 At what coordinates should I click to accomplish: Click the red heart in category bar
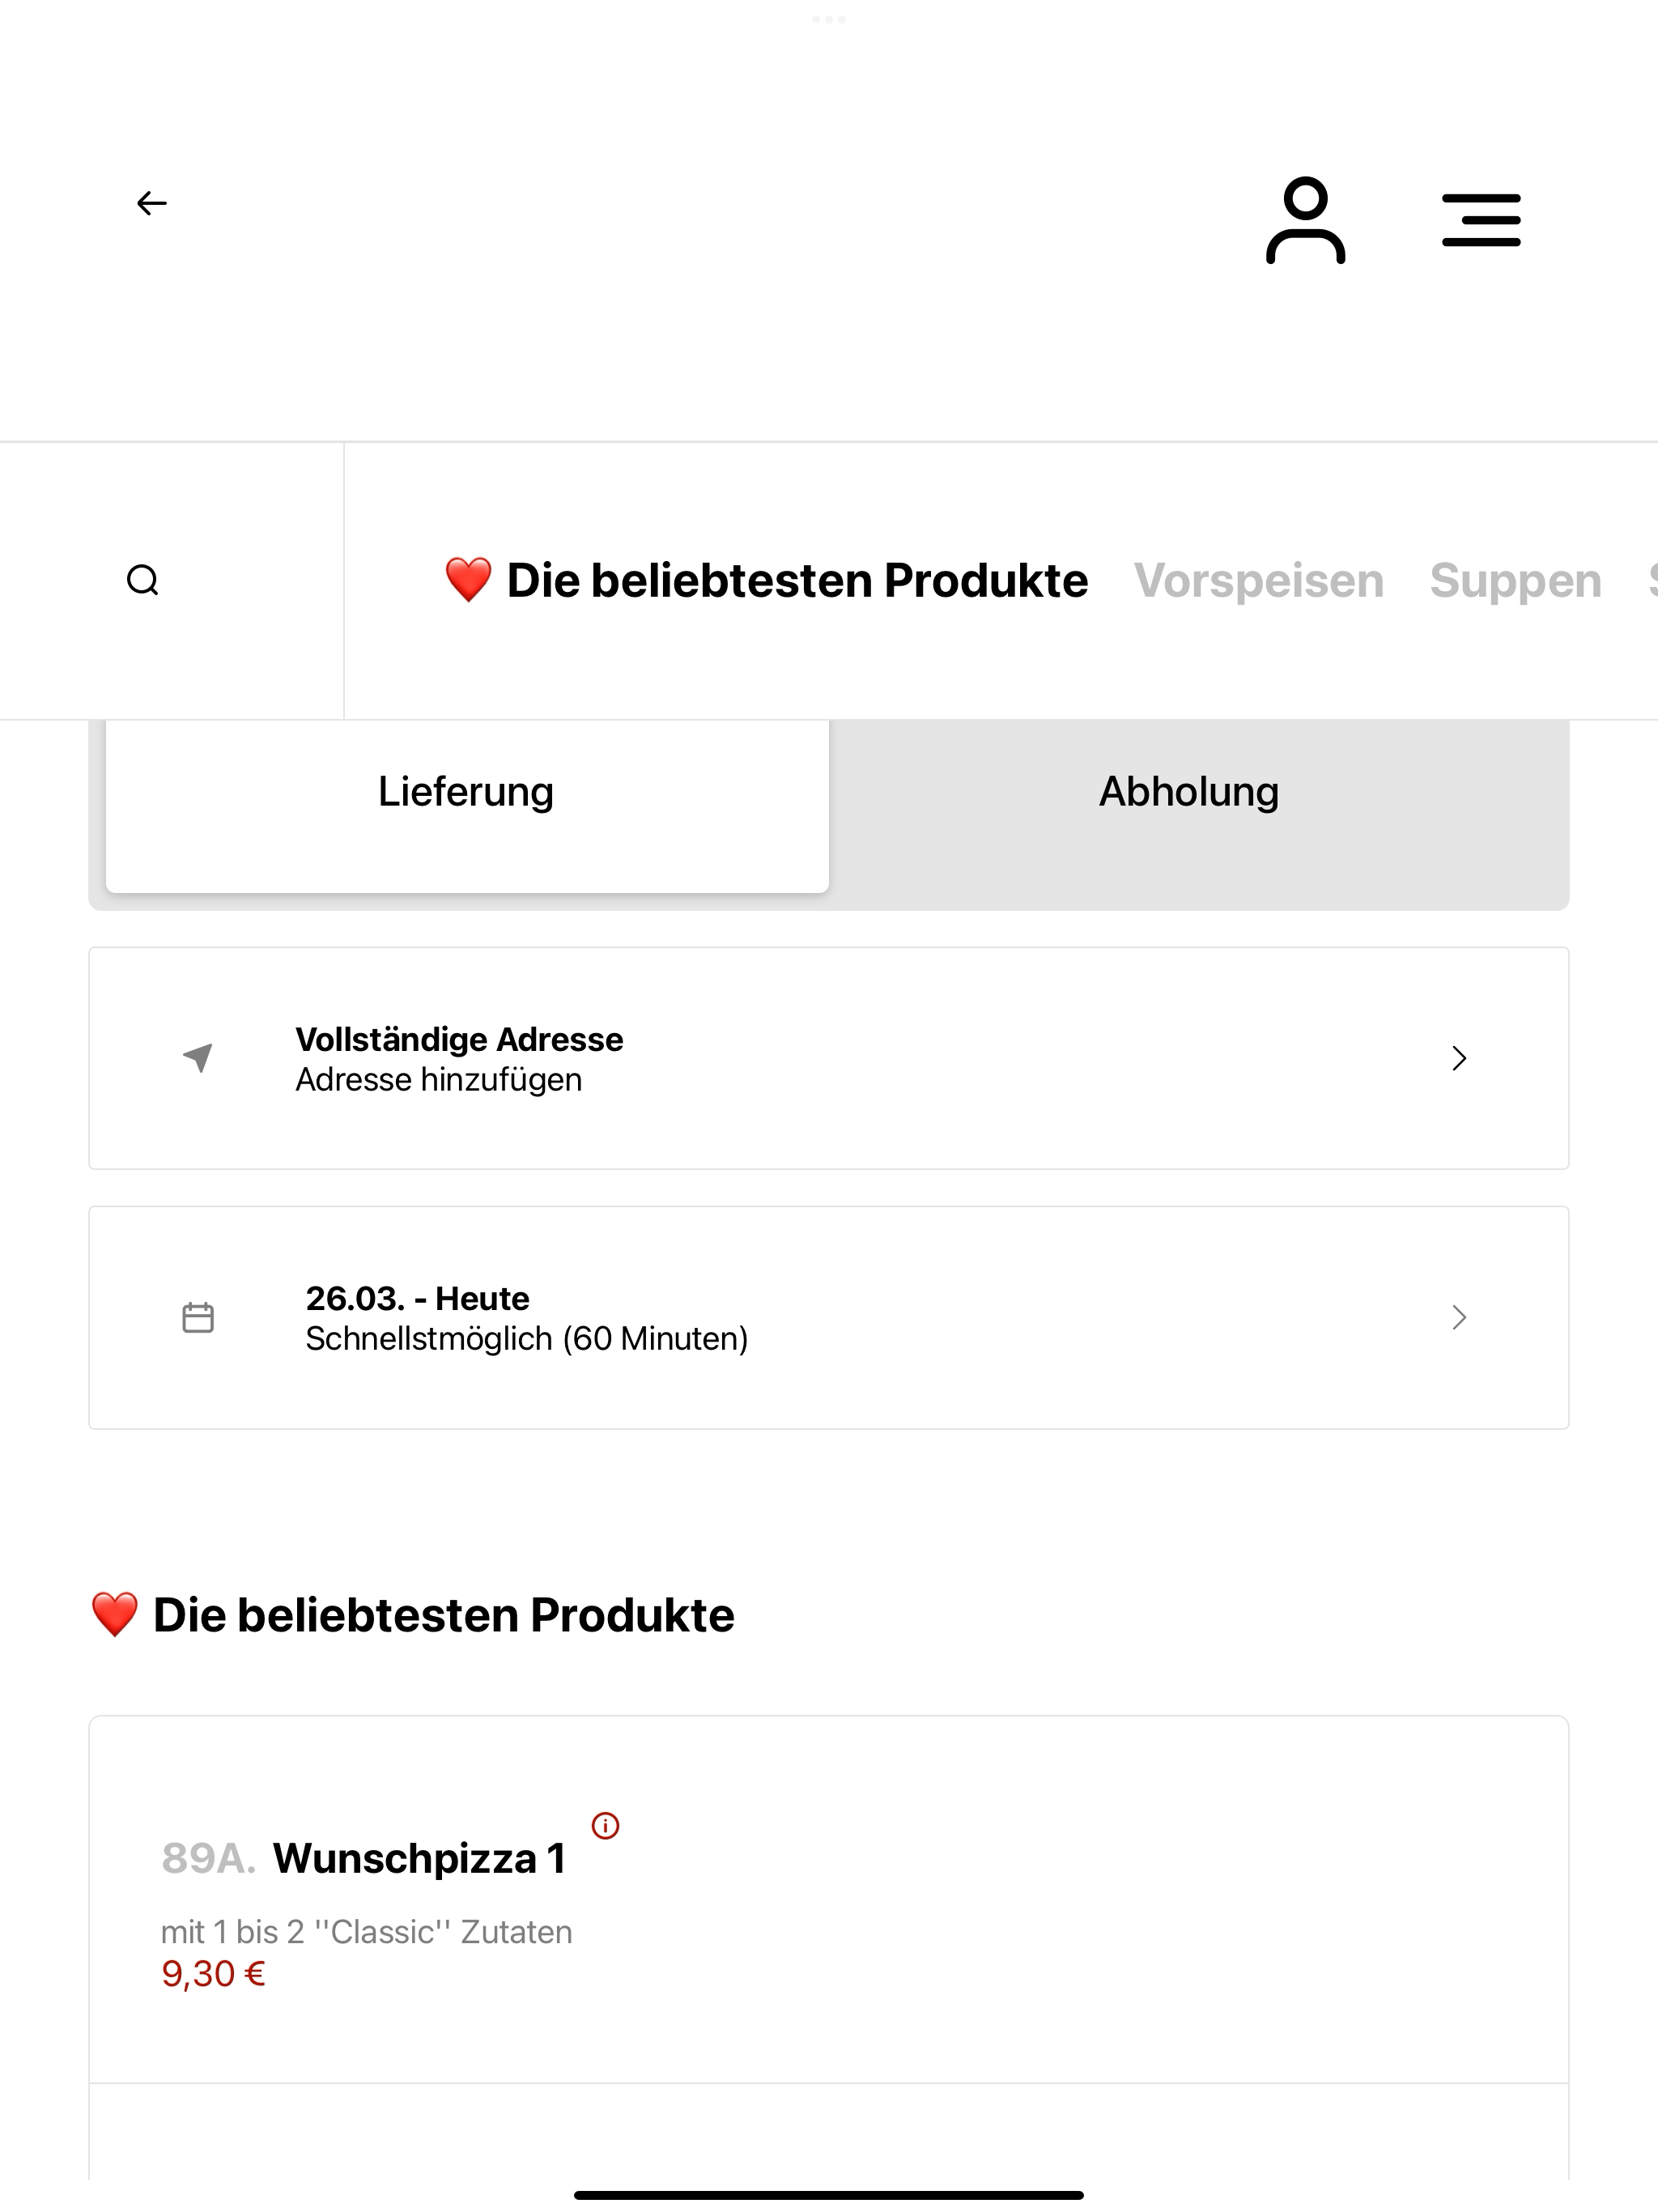468,580
